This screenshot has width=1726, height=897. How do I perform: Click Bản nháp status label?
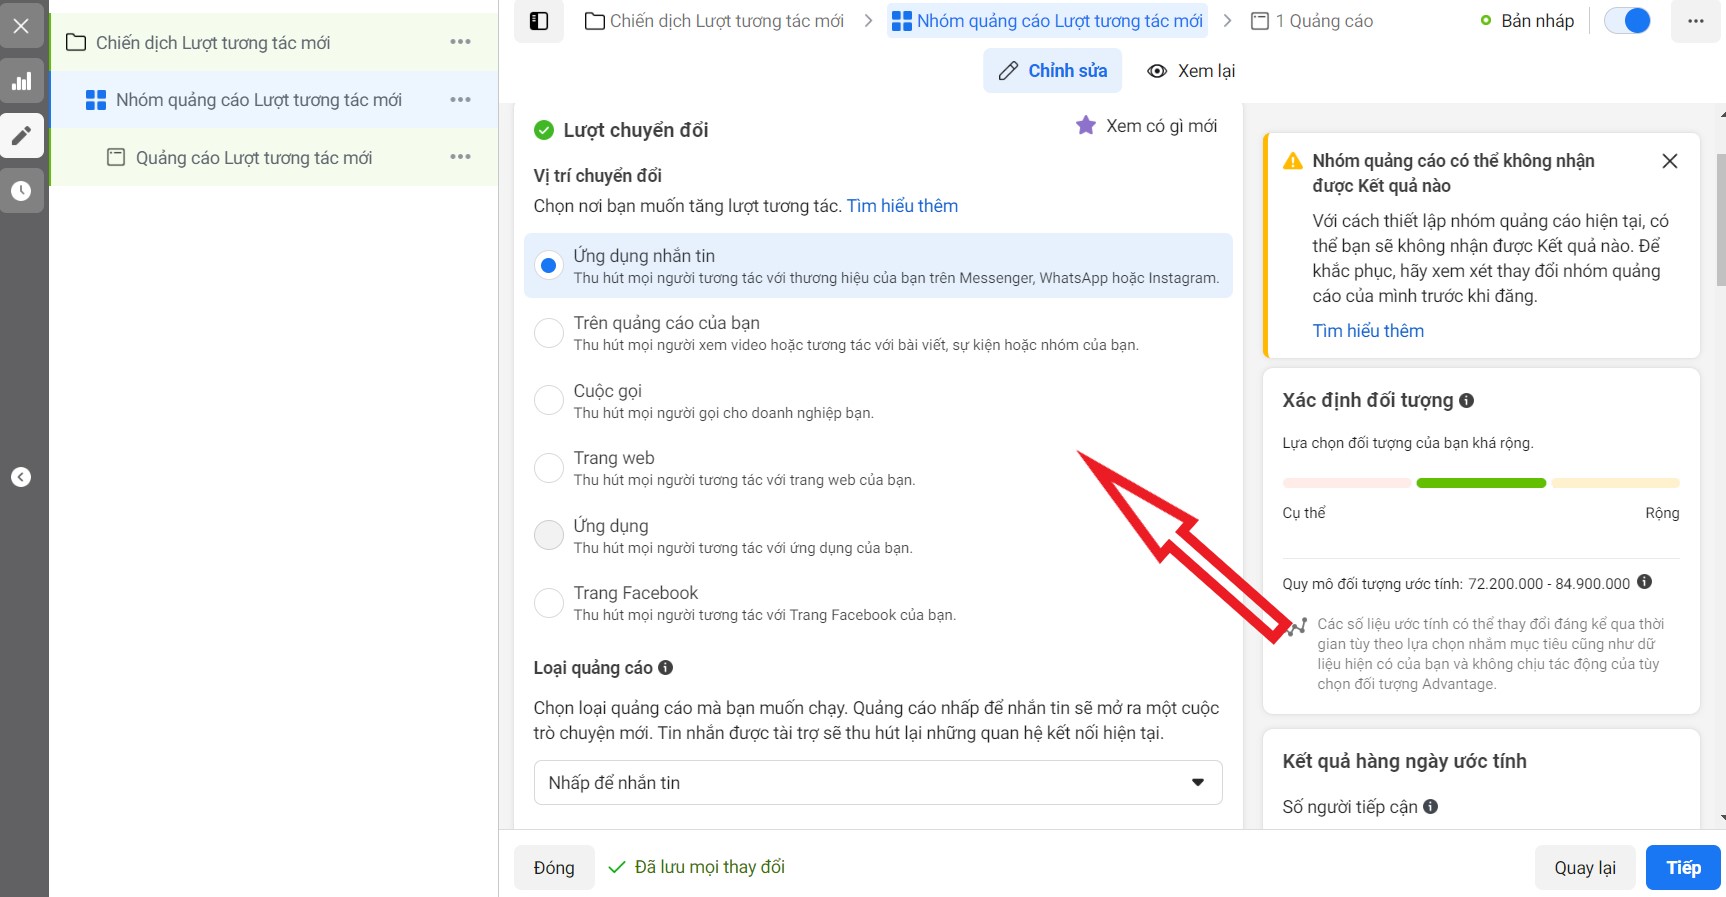[1537, 21]
